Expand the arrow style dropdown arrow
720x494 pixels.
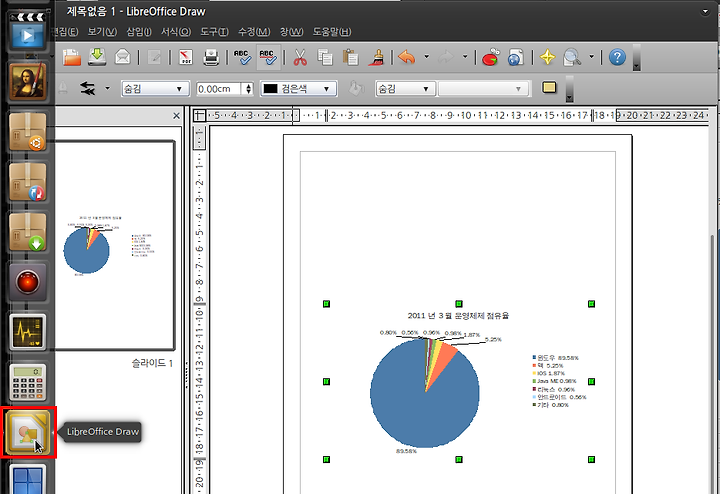pyautogui.click(x=107, y=88)
